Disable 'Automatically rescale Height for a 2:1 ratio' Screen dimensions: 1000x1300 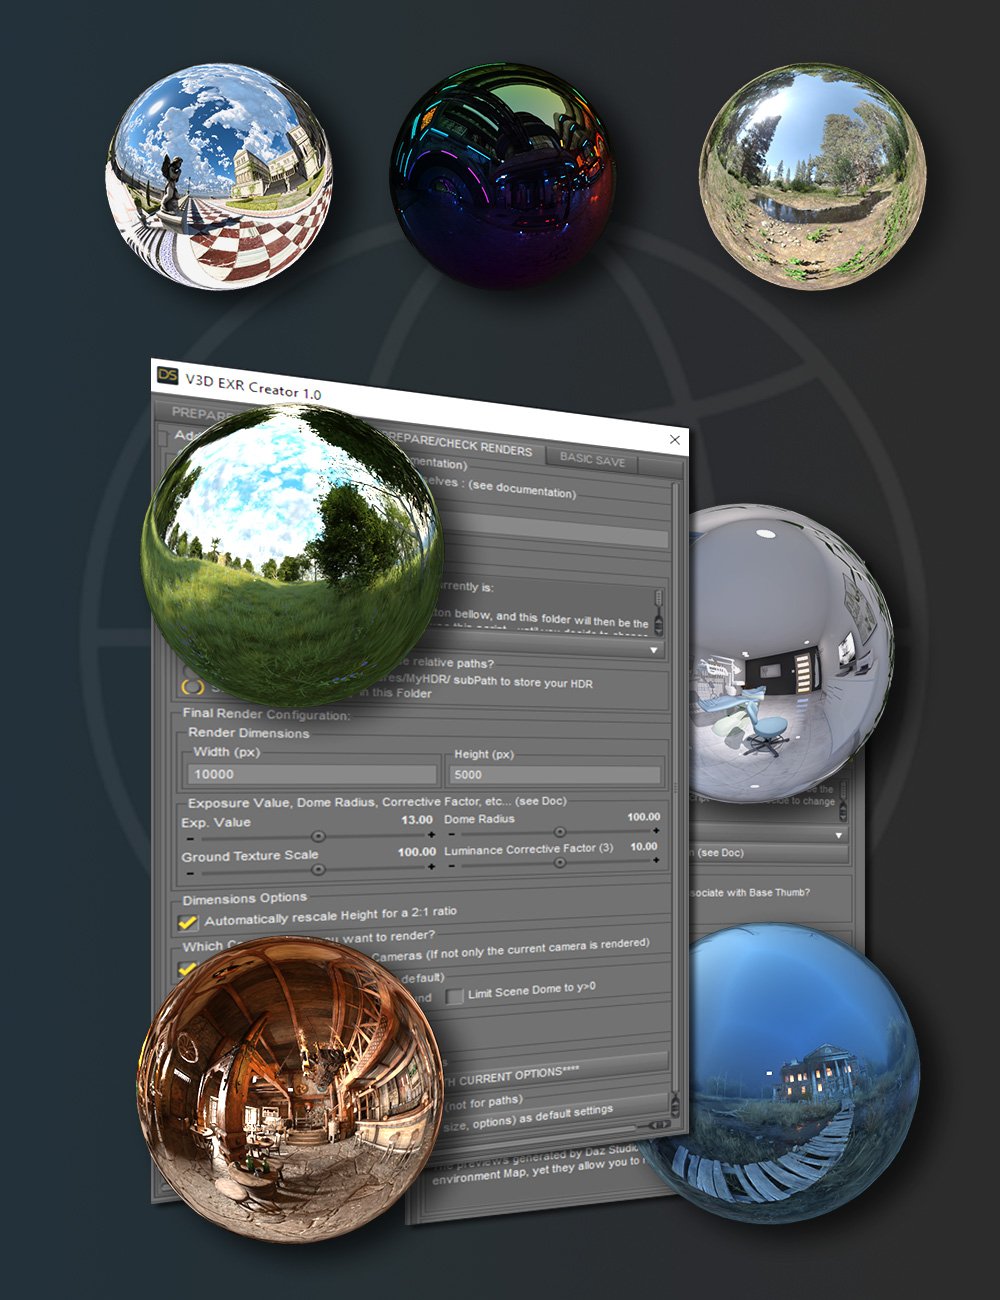187,920
